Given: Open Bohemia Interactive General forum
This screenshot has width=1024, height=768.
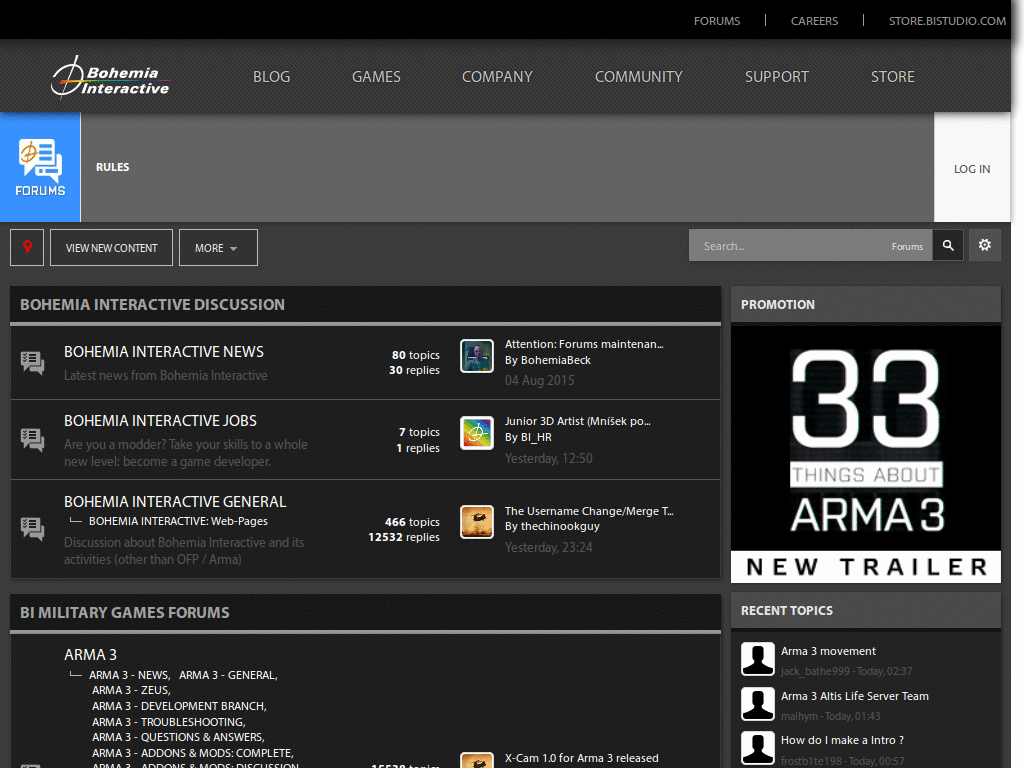Looking at the screenshot, I should click(175, 502).
